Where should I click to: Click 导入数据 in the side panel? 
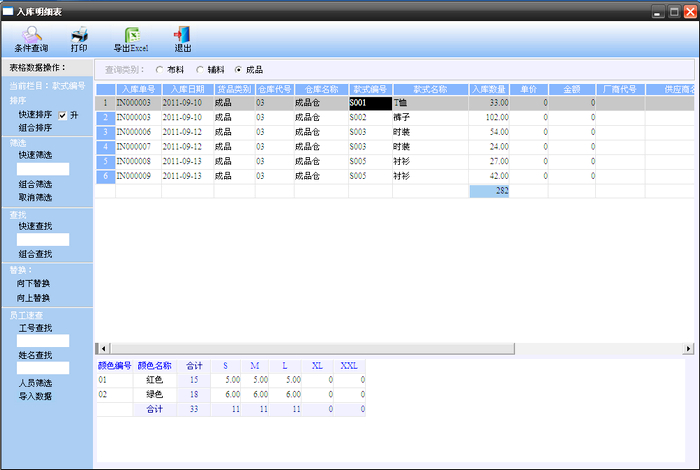[35, 396]
